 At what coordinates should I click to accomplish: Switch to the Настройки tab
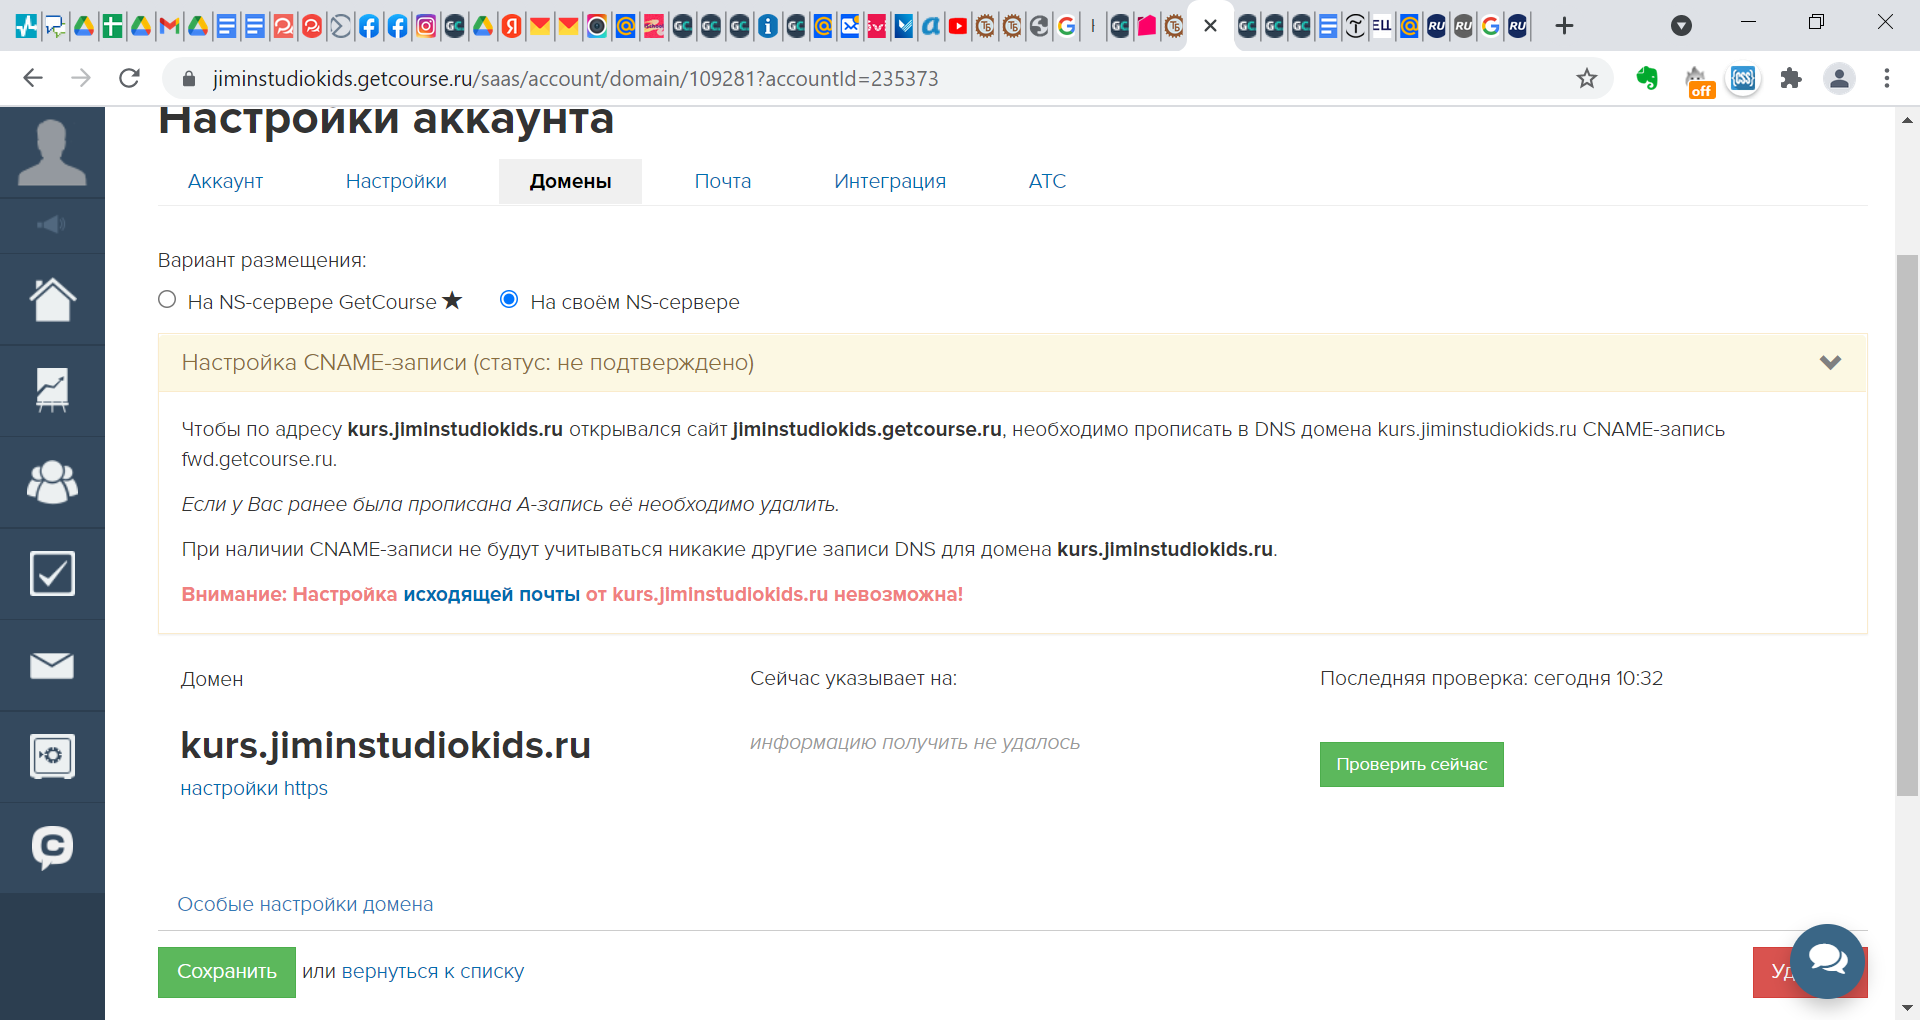point(396,181)
